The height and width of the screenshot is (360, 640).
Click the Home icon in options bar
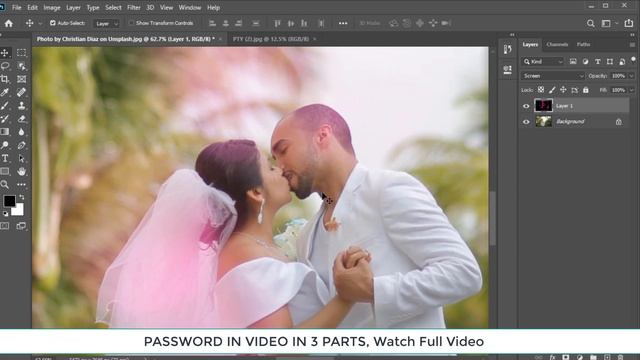tap(9, 23)
